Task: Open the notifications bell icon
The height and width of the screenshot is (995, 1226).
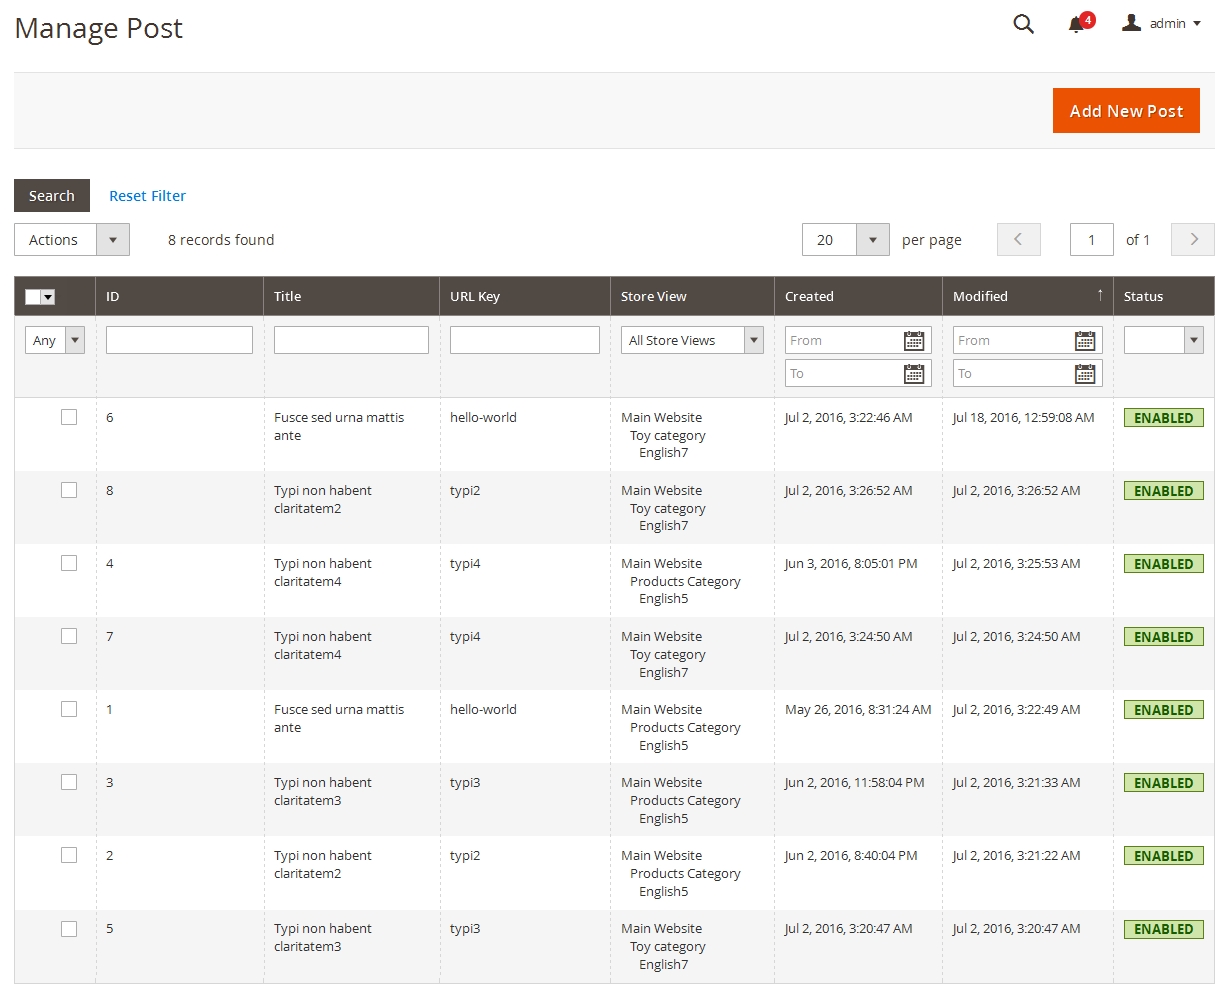Action: coord(1077,24)
